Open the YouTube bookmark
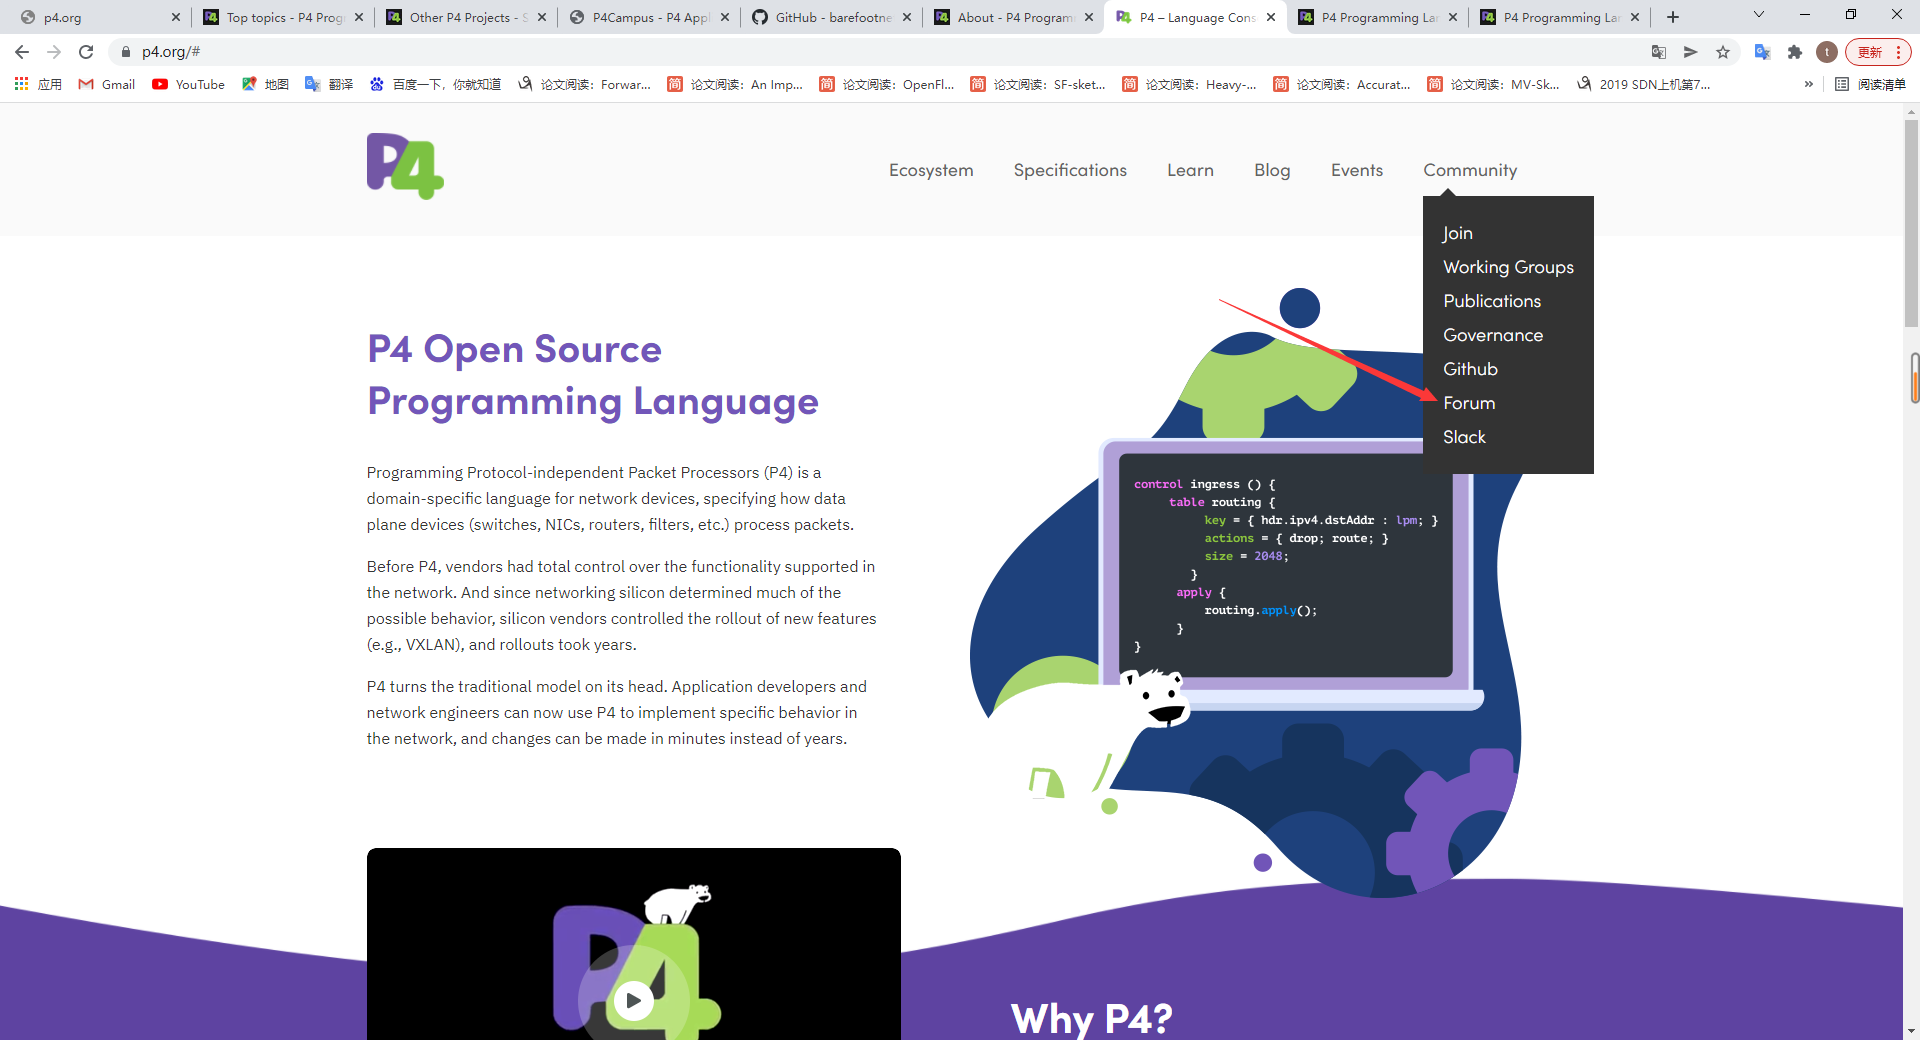Image resolution: width=1920 pixels, height=1040 pixels. tap(189, 84)
